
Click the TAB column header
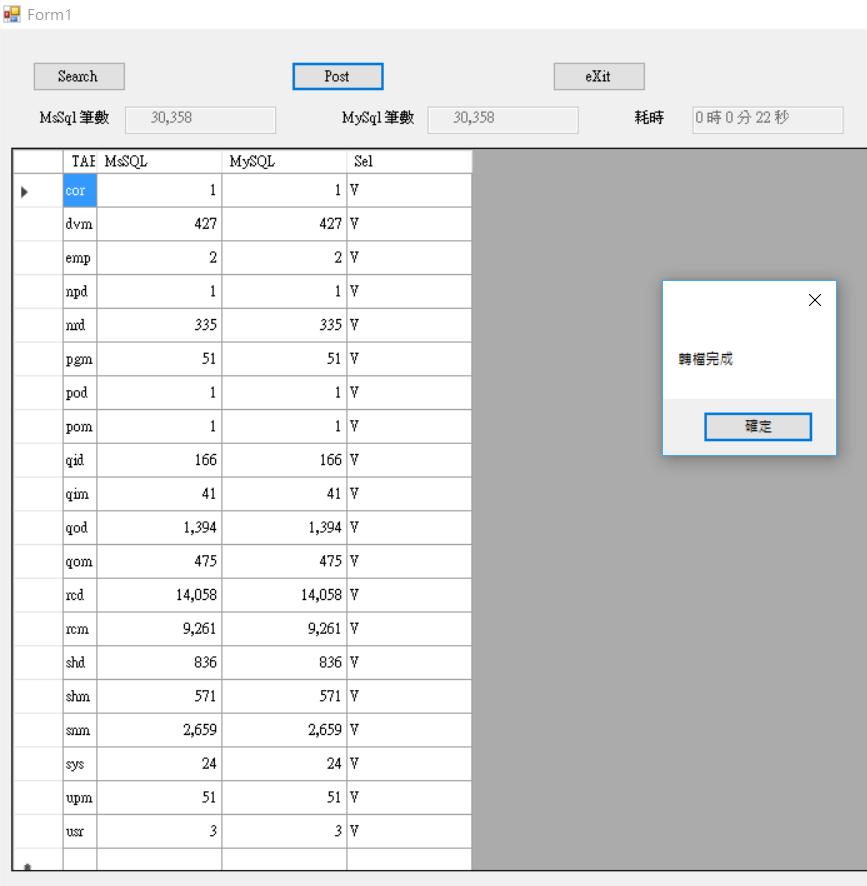[80, 162]
